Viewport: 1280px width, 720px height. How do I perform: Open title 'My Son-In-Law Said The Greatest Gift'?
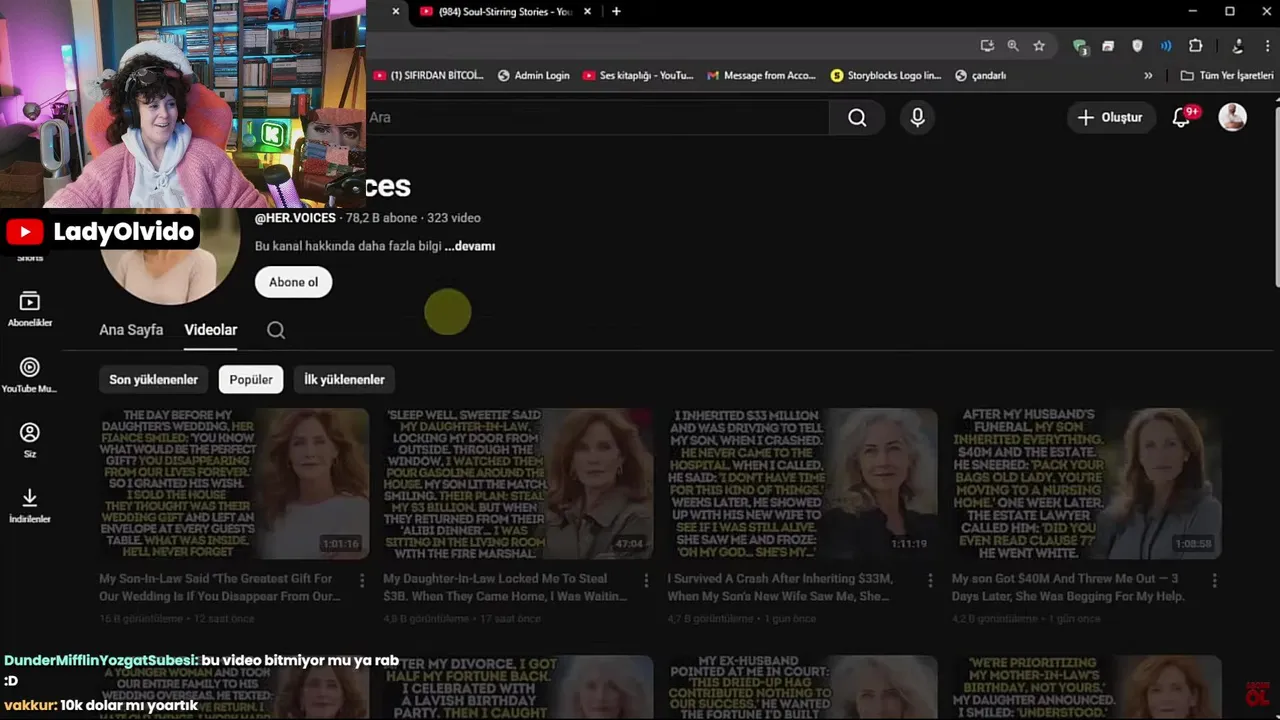click(219, 587)
